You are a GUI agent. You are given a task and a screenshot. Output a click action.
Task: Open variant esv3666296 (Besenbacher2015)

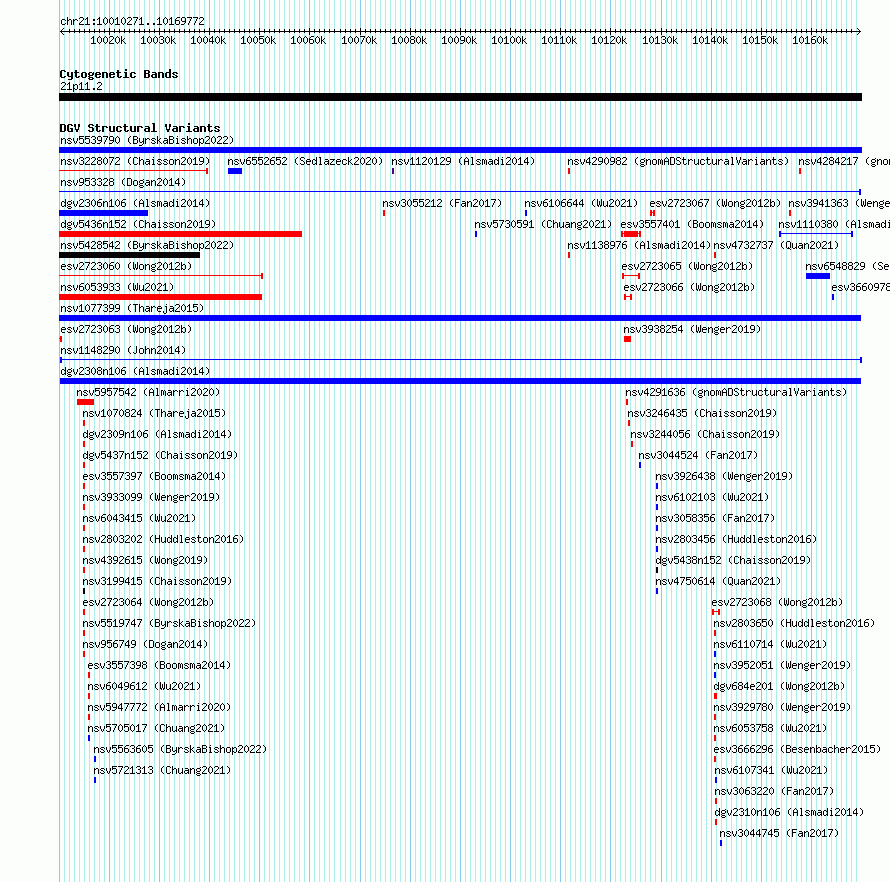[x=797, y=749]
